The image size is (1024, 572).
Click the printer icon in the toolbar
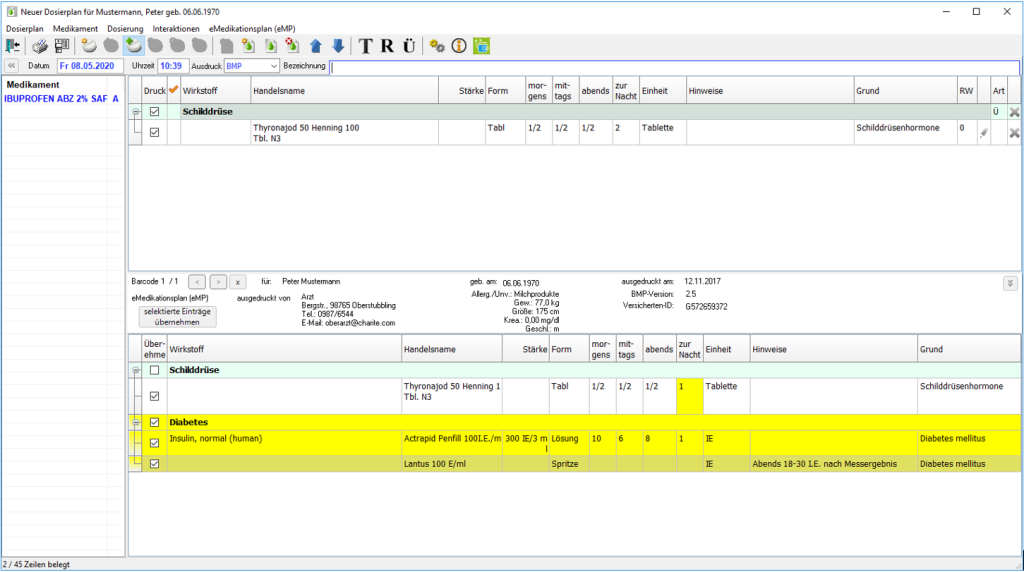[40, 46]
